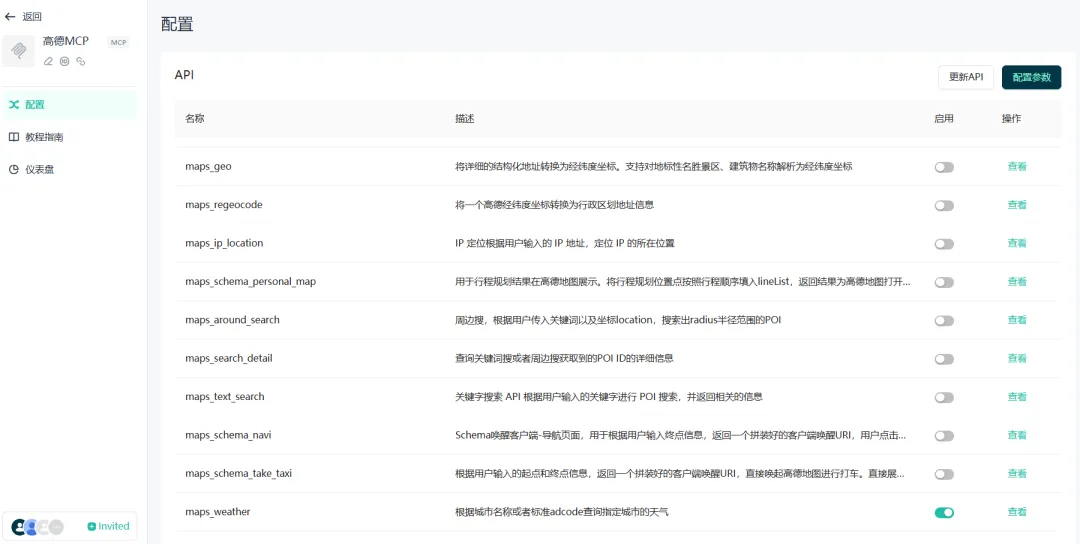Image resolution: width=1080 pixels, height=544 pixels.
Task: Click the pencil edit icon under 高德MCP
Action: 48,61
